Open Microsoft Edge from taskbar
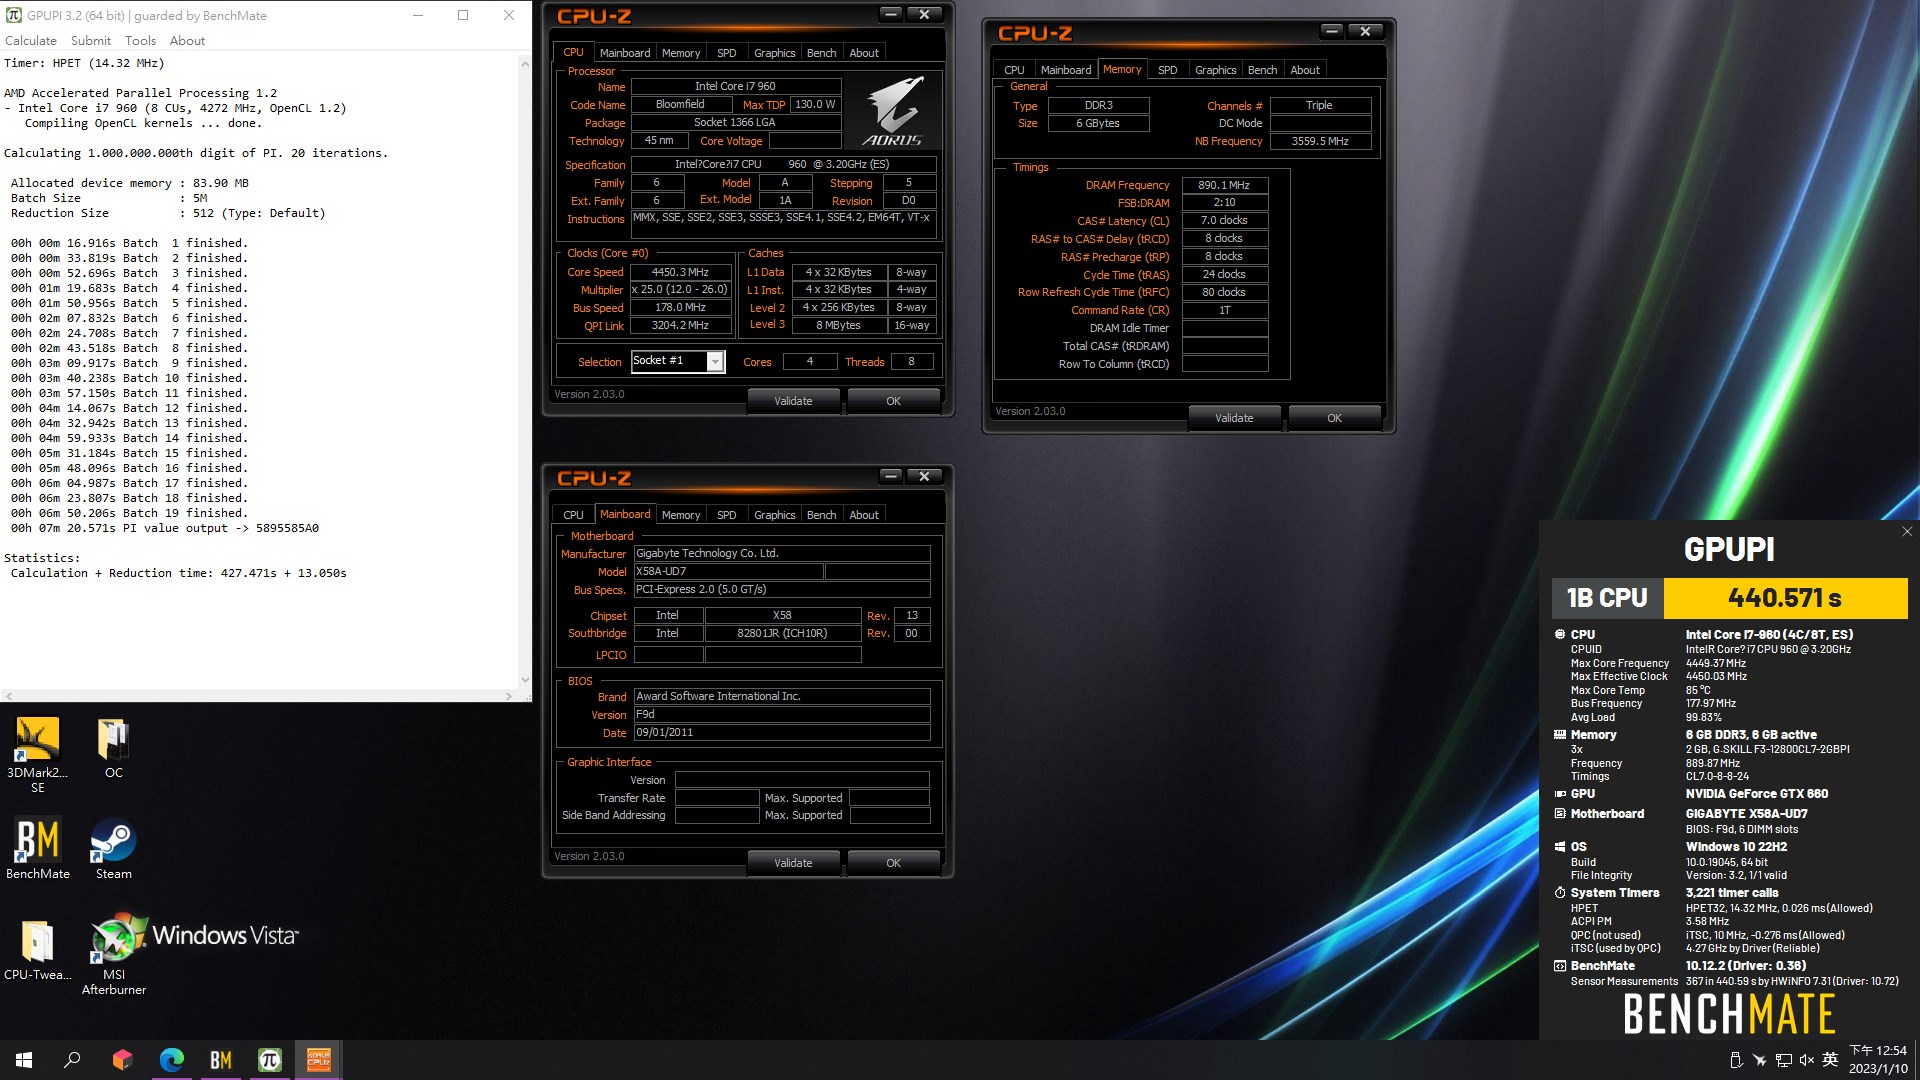1920x1080 pixels. pyautogui.click(x=172, y=1060)
